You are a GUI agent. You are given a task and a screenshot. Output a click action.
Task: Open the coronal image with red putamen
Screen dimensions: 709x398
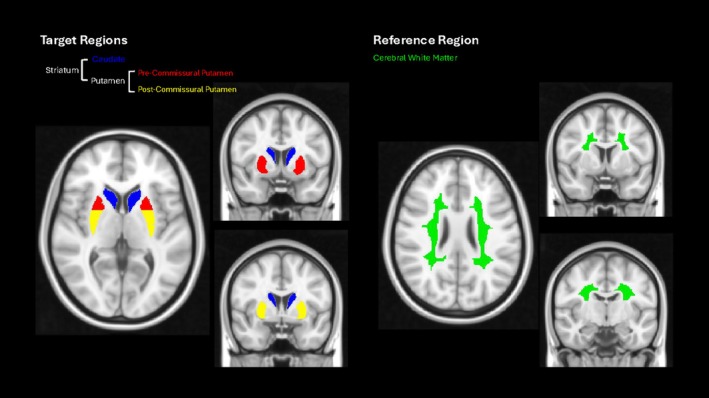(x=281, y=152)
